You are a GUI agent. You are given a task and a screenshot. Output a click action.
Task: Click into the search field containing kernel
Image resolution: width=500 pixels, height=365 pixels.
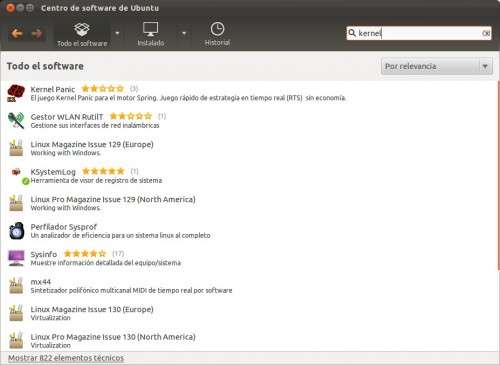pos(418,33)
